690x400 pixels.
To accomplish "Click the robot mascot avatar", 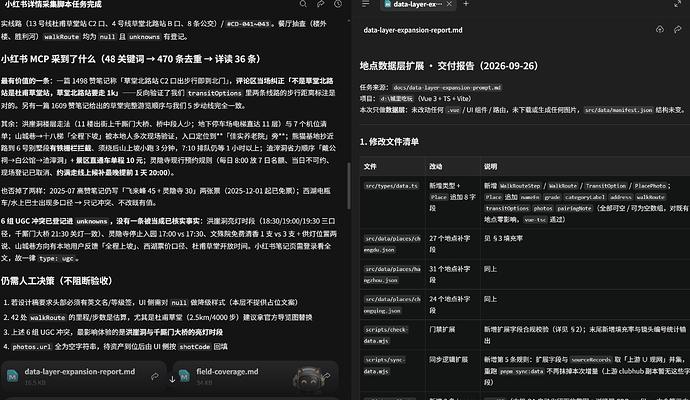I will tap(308, 379).
